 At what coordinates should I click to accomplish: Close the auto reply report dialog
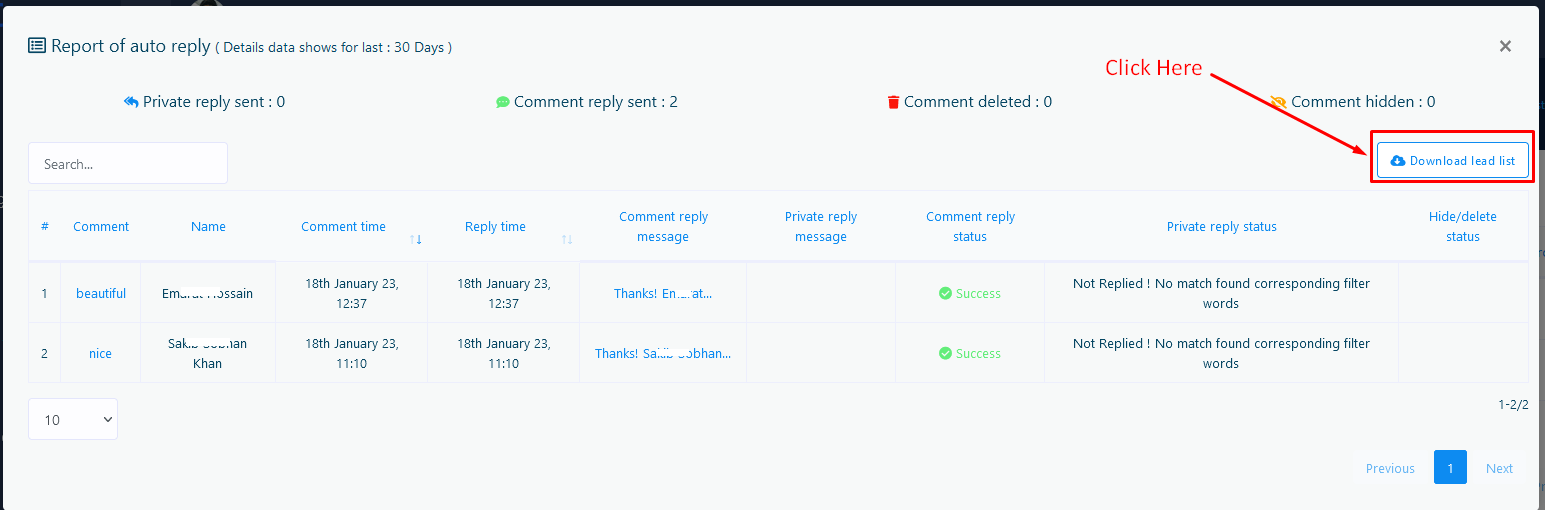click(1505, 46)
